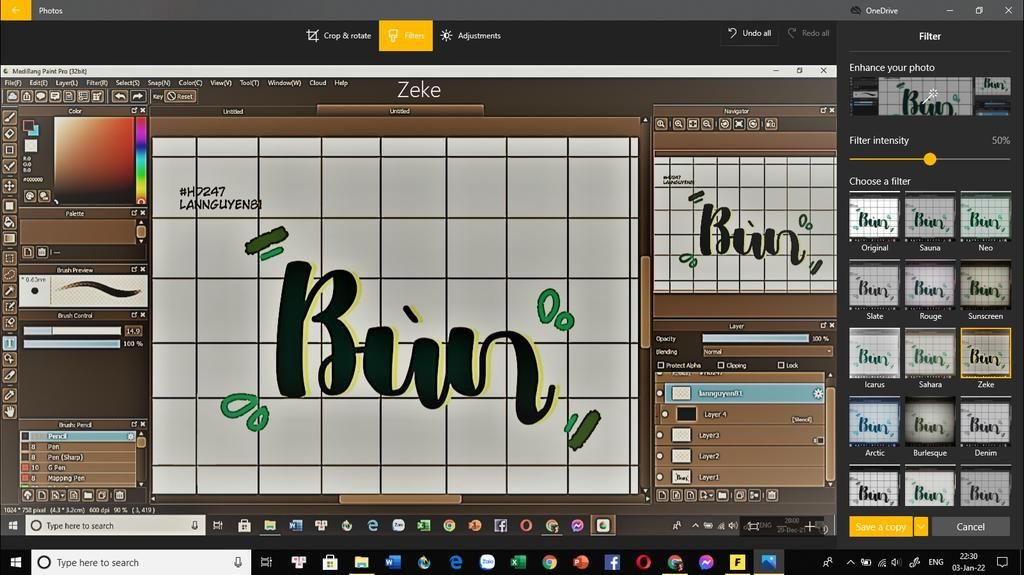Select the Eraser tool in MediBang
Viewport: 1024px width, 575px height.
click(x=10, y=133)
